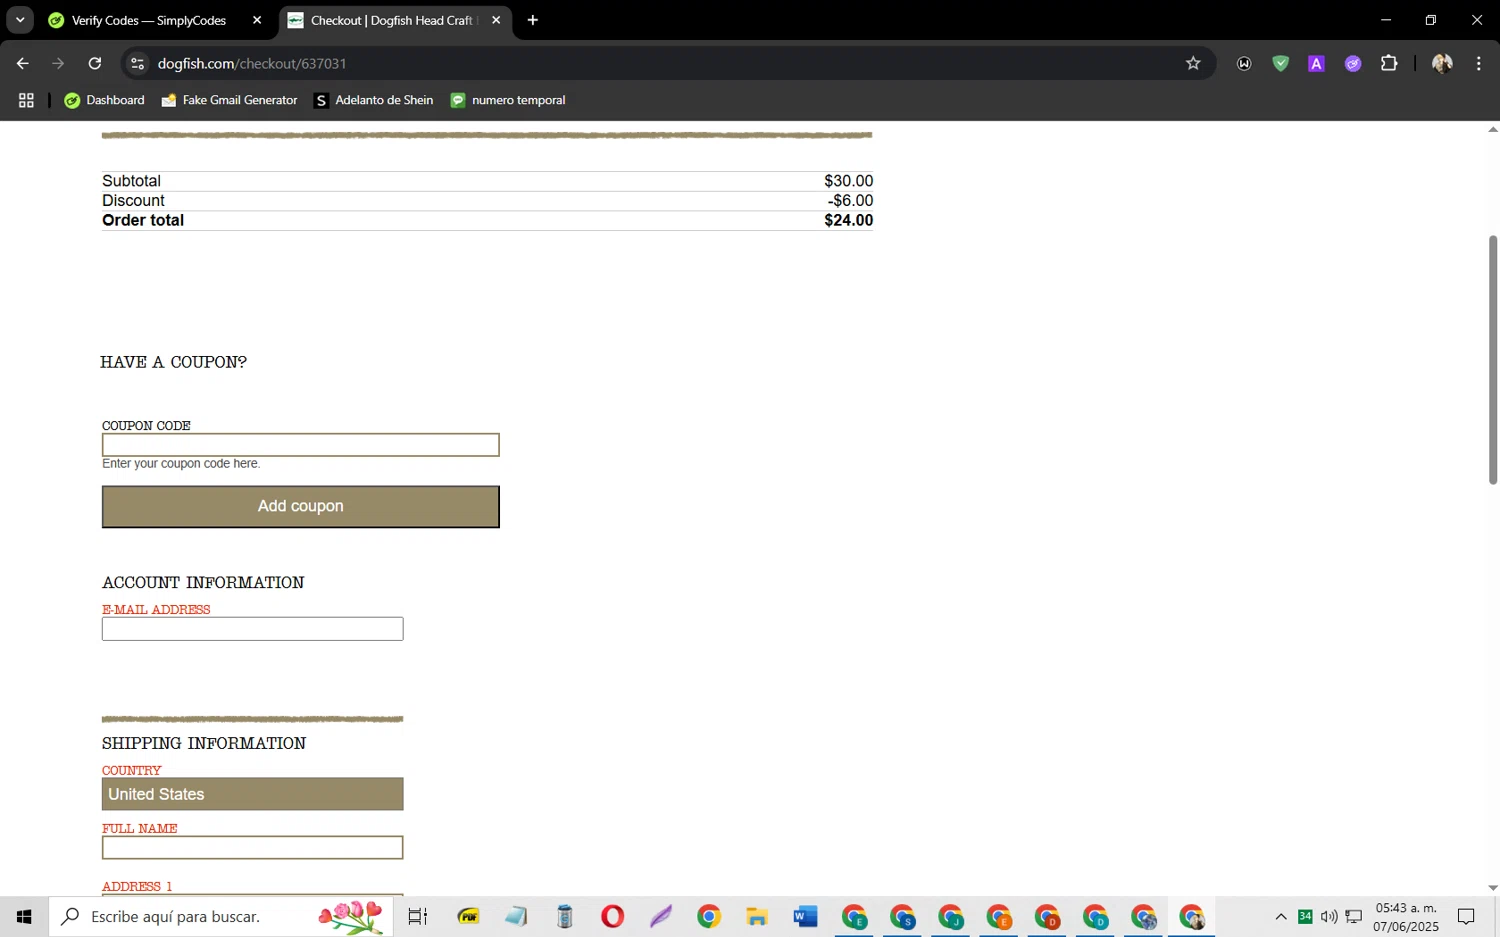Click the 'Enter your coupon code here.' hint
Viewport: 1500px width, 937px height.
tap(181, 464)
